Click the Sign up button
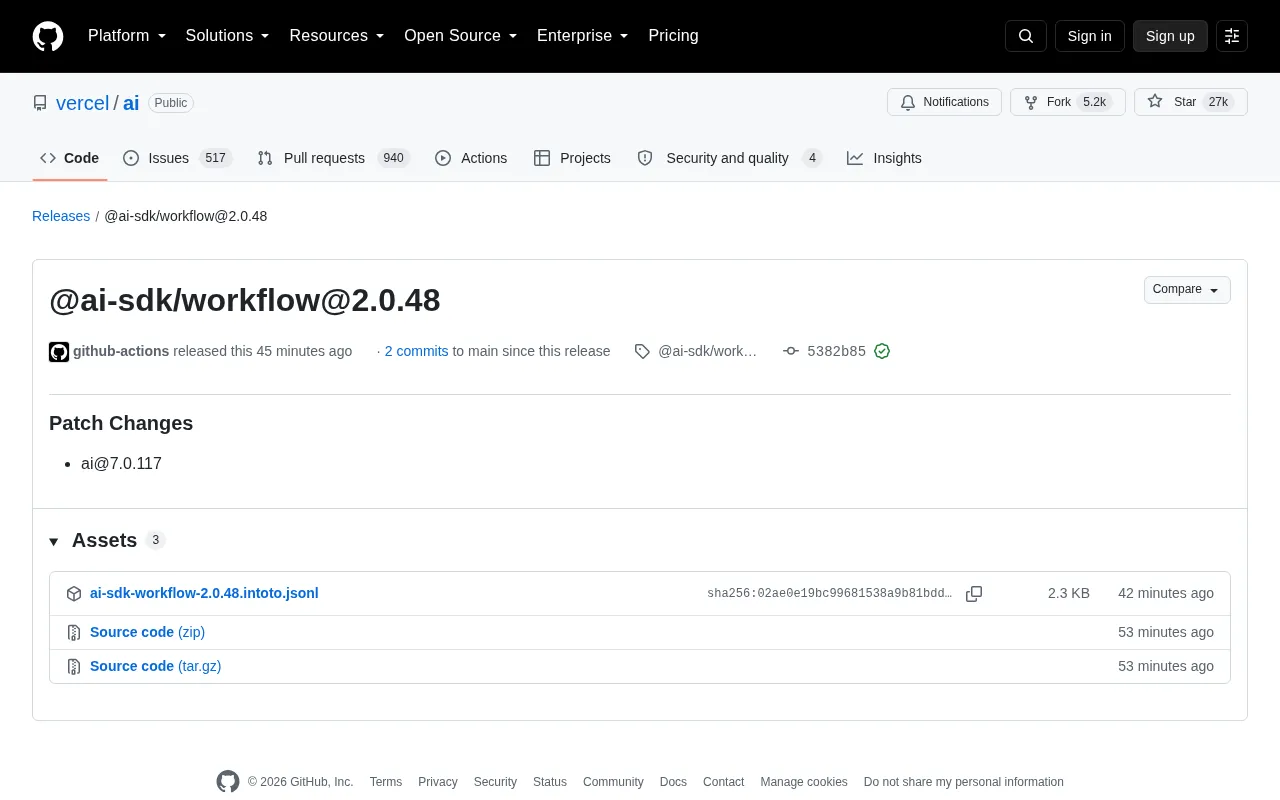 click(1170, 36)
